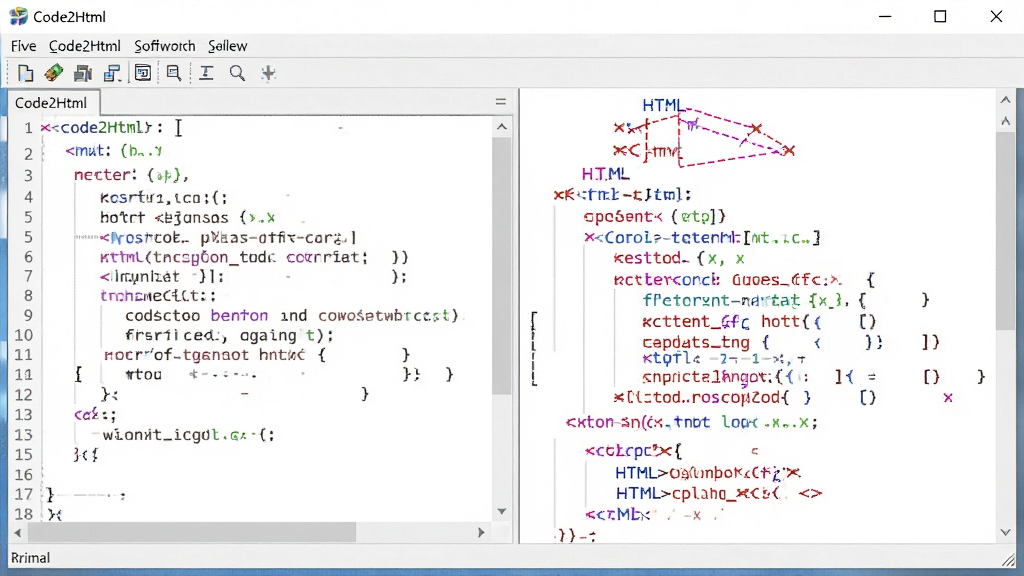This screenshot has width=1024, height=576.
Task: Click the preview pane scroll-down arrow
Action: click(x=1006, y=532)
